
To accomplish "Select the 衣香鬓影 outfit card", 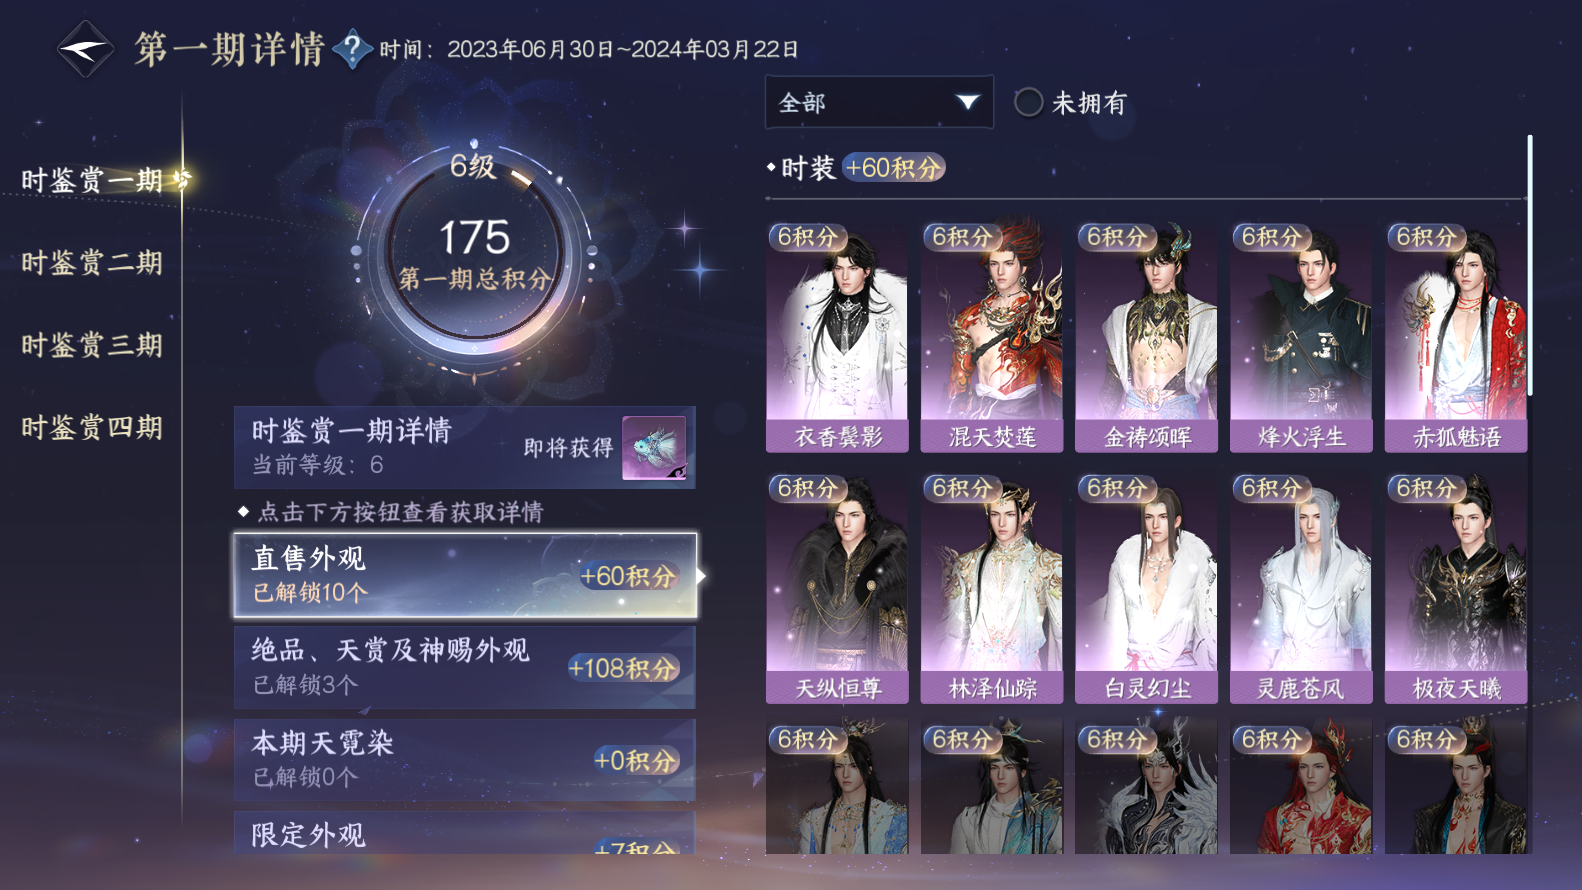I will [x=837, y=338].
